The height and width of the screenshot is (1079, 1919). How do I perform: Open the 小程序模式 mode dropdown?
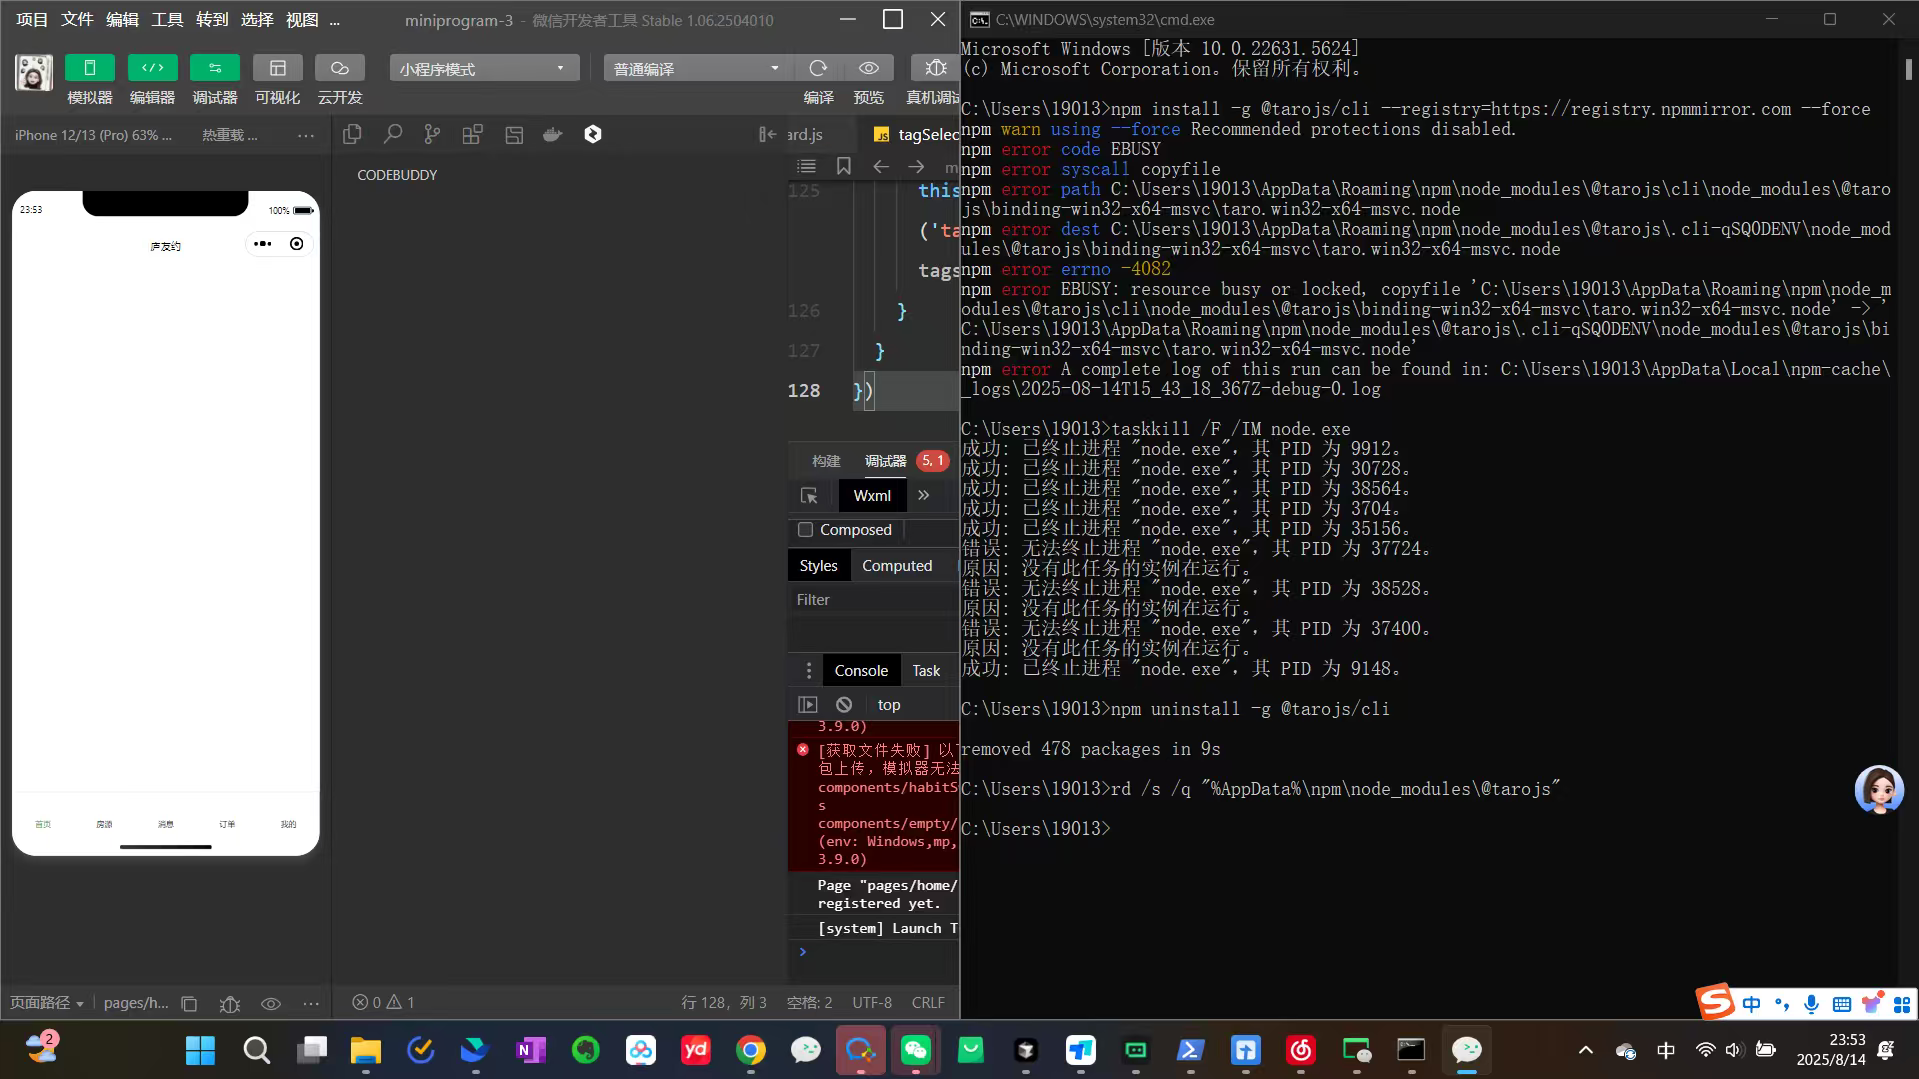(x=484, y=68)
